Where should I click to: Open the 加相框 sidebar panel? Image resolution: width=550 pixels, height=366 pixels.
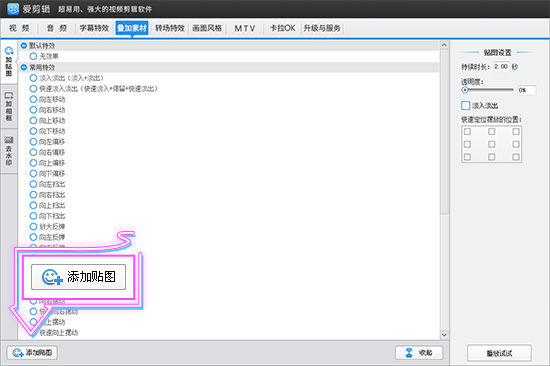click(x=9, y=107)
